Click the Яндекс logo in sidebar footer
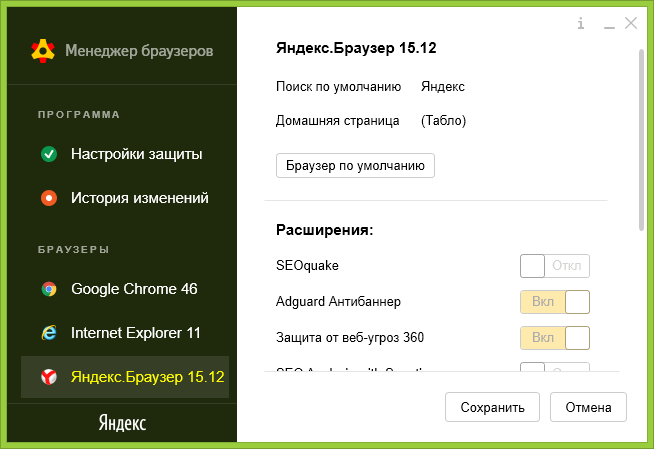Viewport: 654px width, 449px height. tap(122, 423)
